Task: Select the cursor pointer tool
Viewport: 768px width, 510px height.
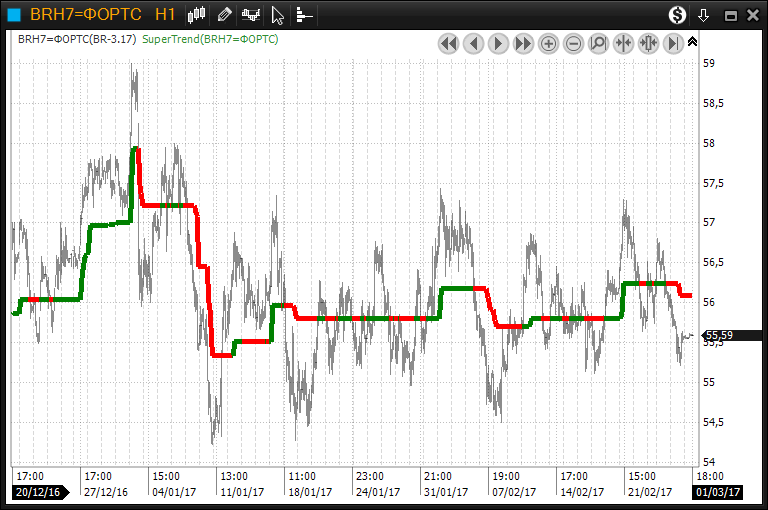Action: [x=279, y=15]
